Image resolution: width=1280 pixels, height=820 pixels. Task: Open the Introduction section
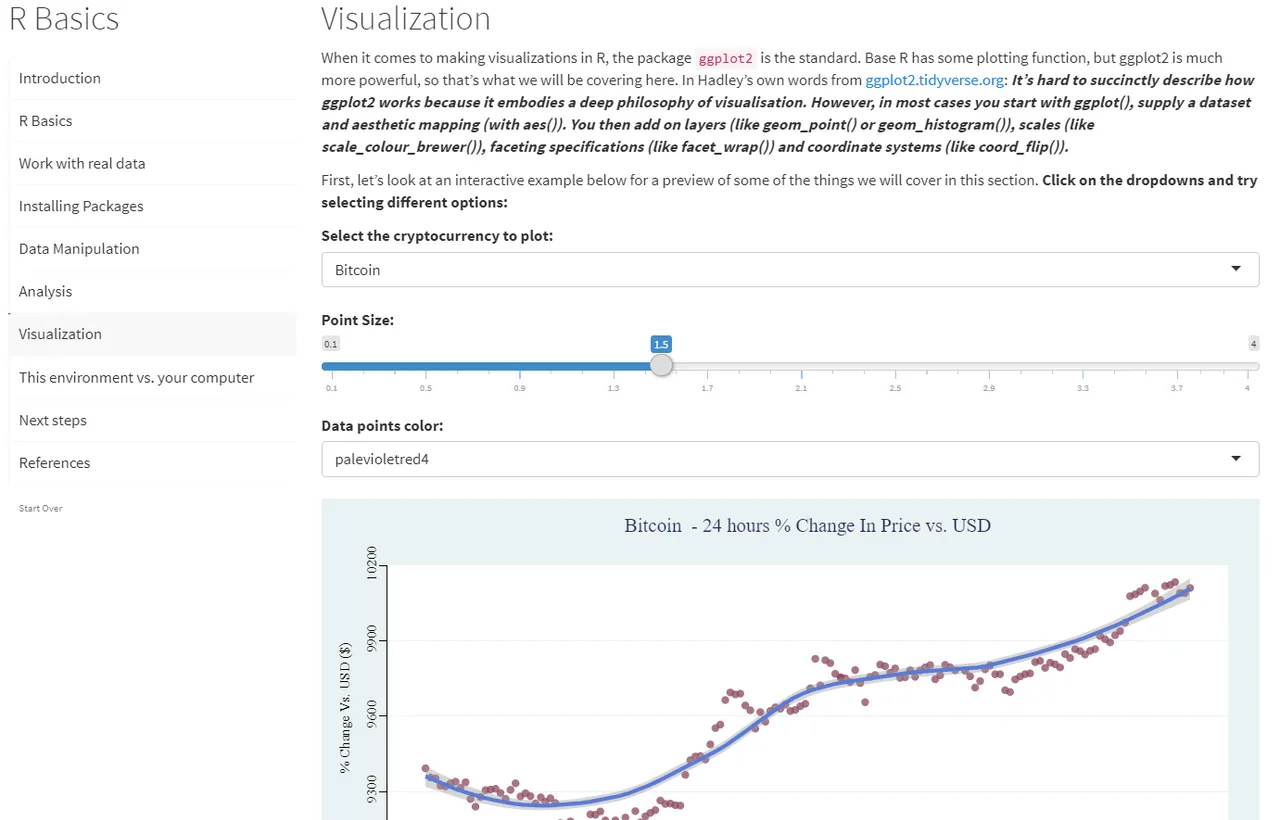tap(152, 78)
